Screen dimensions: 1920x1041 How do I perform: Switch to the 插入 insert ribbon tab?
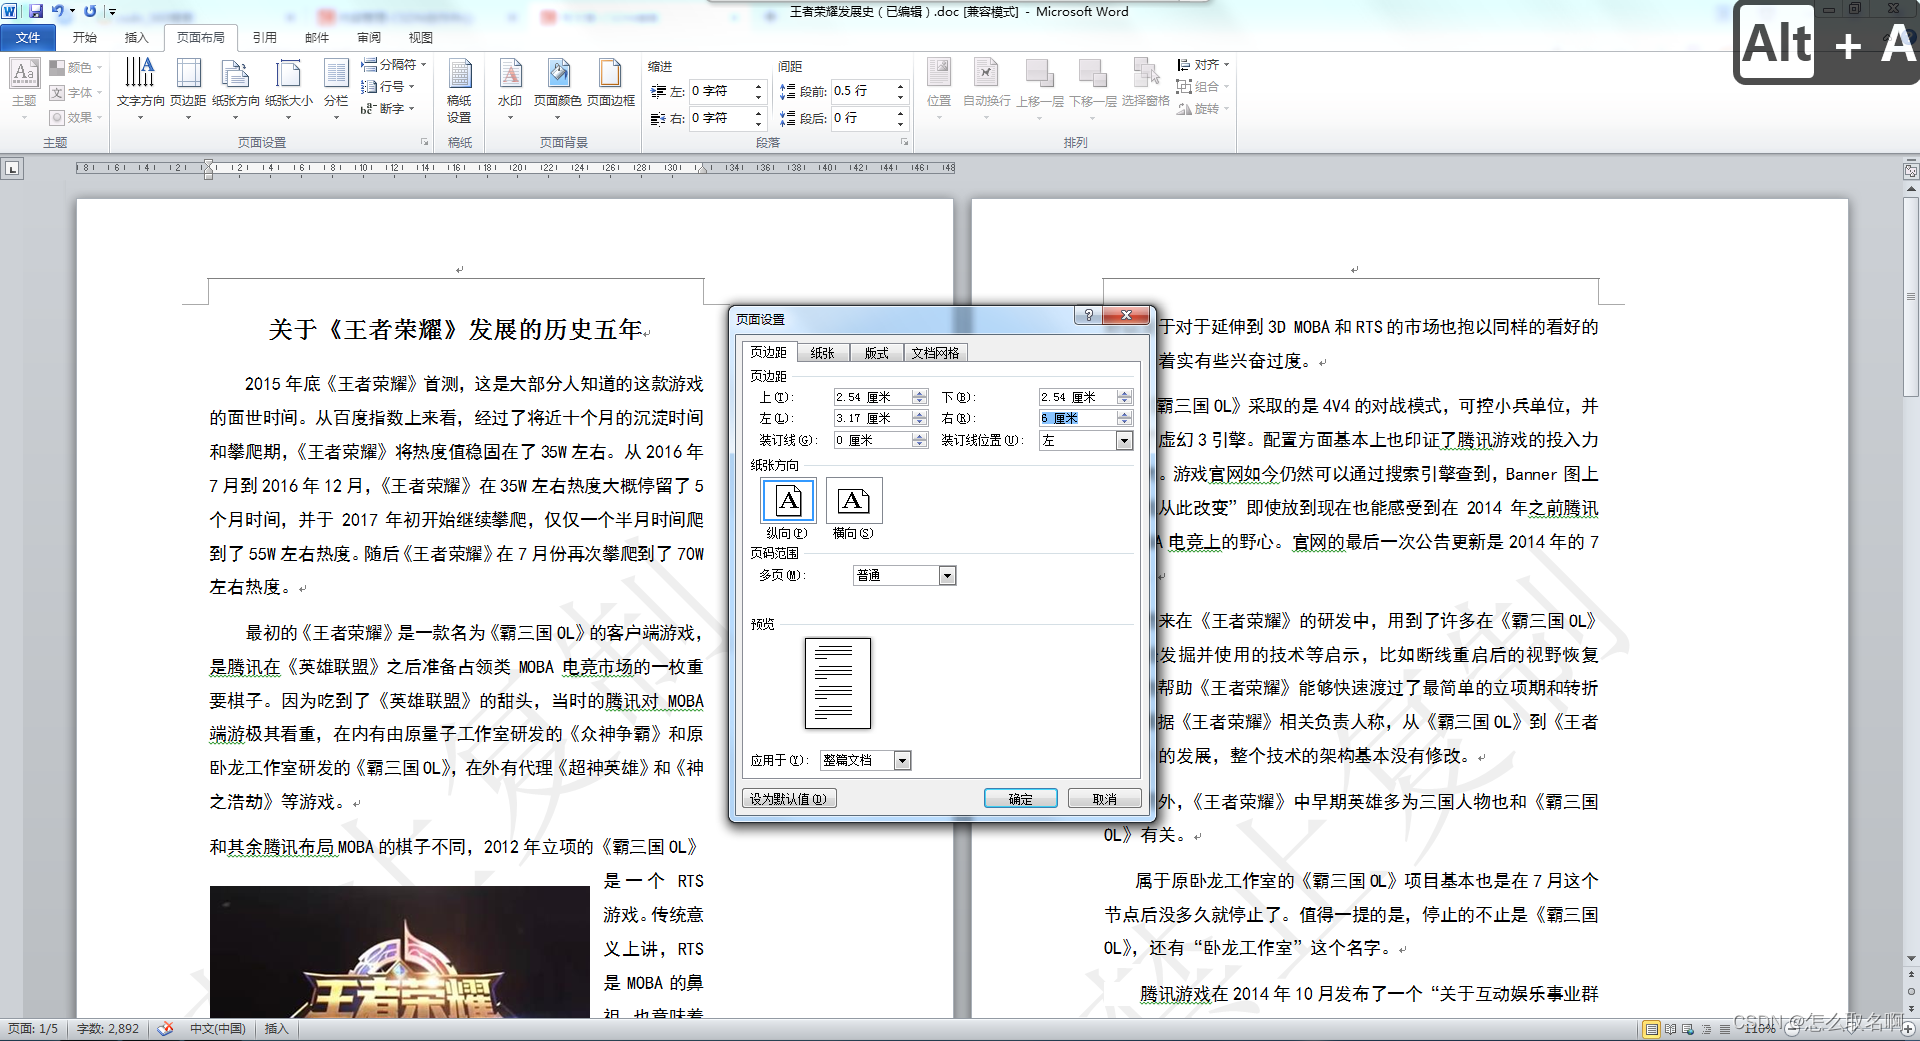pos(136,38)
